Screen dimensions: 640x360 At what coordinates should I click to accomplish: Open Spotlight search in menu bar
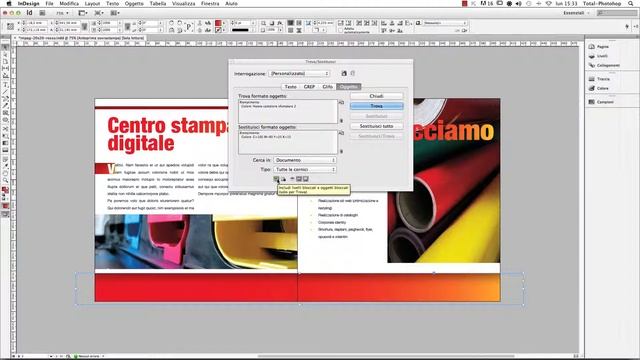click(x=631, y=3)
